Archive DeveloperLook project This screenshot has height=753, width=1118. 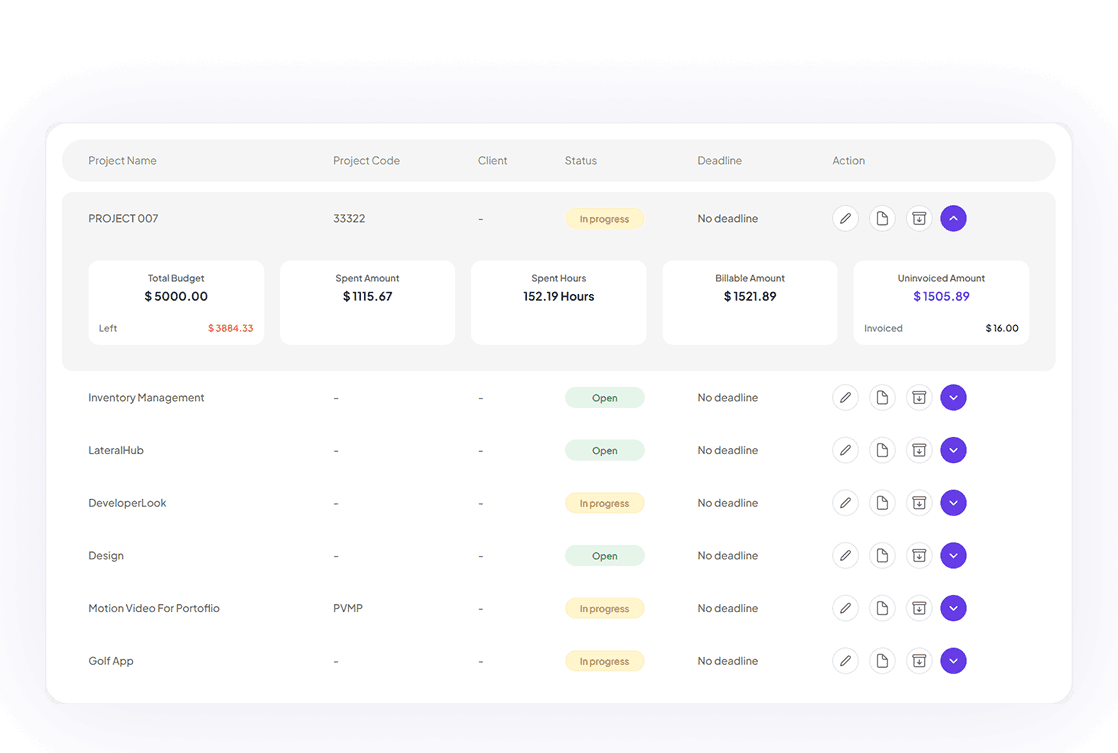[x=919, y=503]
